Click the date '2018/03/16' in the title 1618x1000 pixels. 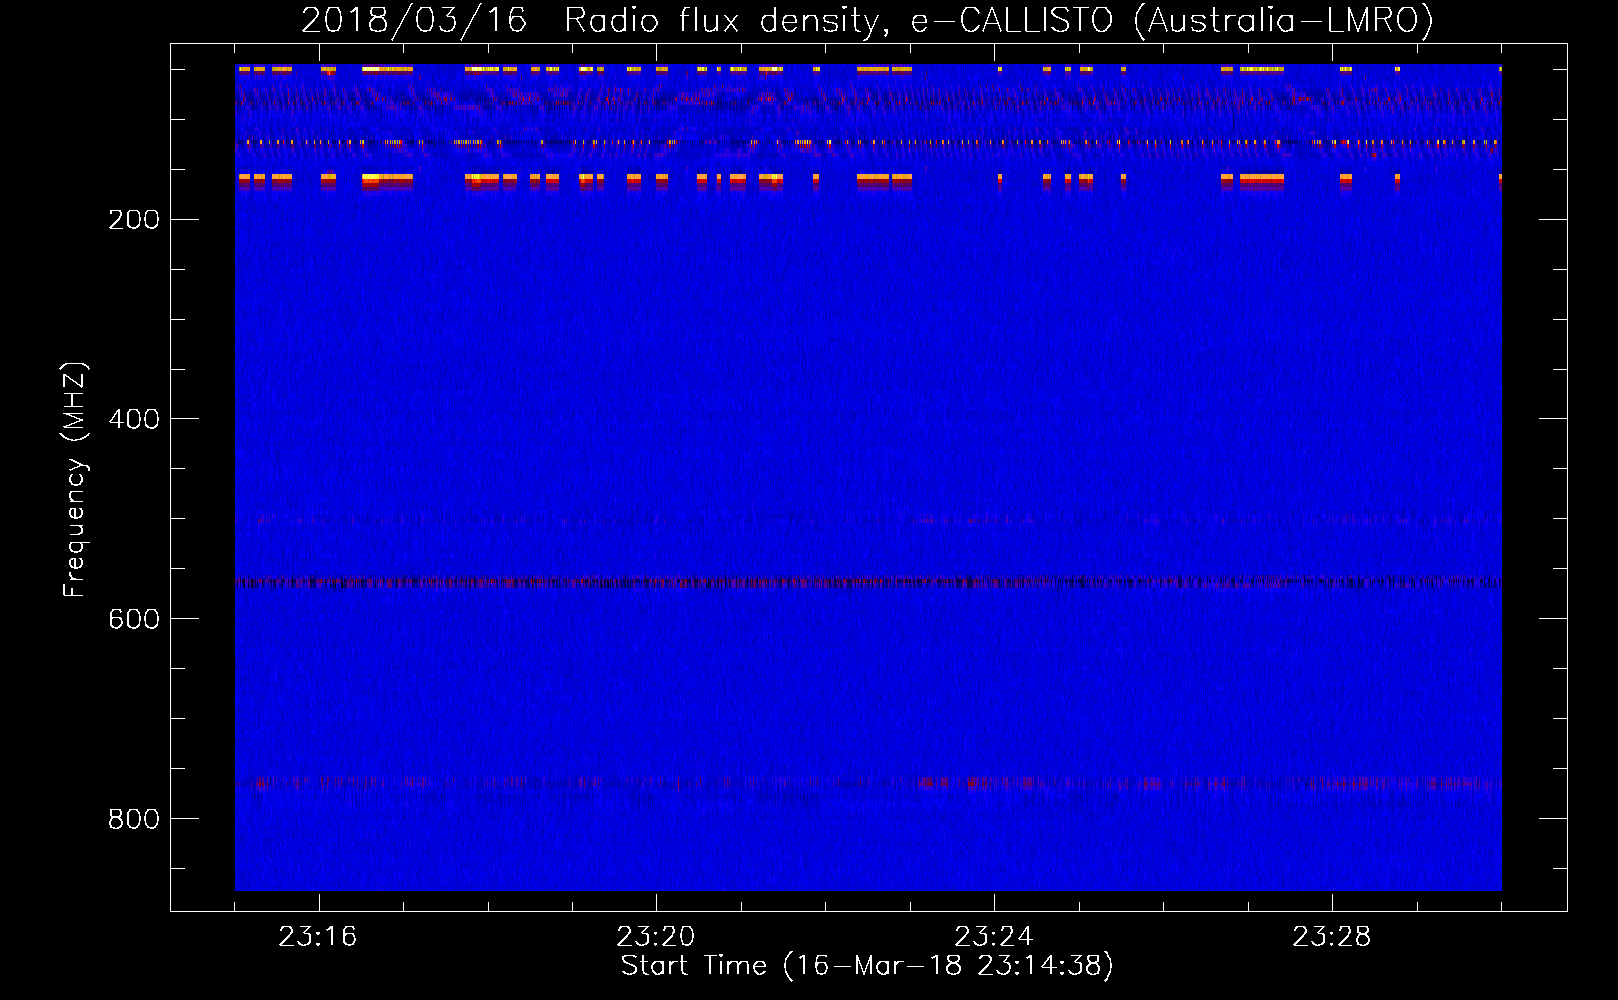pyautogui.click(x=414, y=20)
